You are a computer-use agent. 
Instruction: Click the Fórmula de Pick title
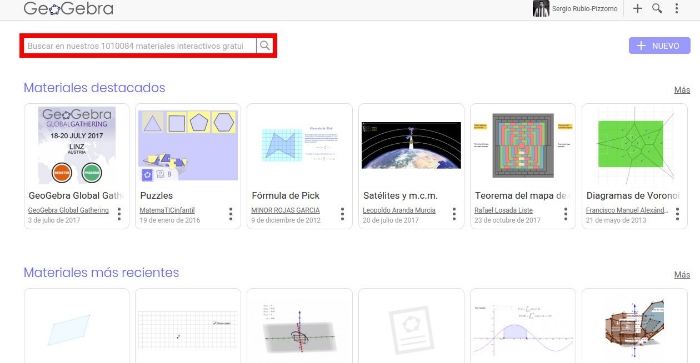coord(286,196)
